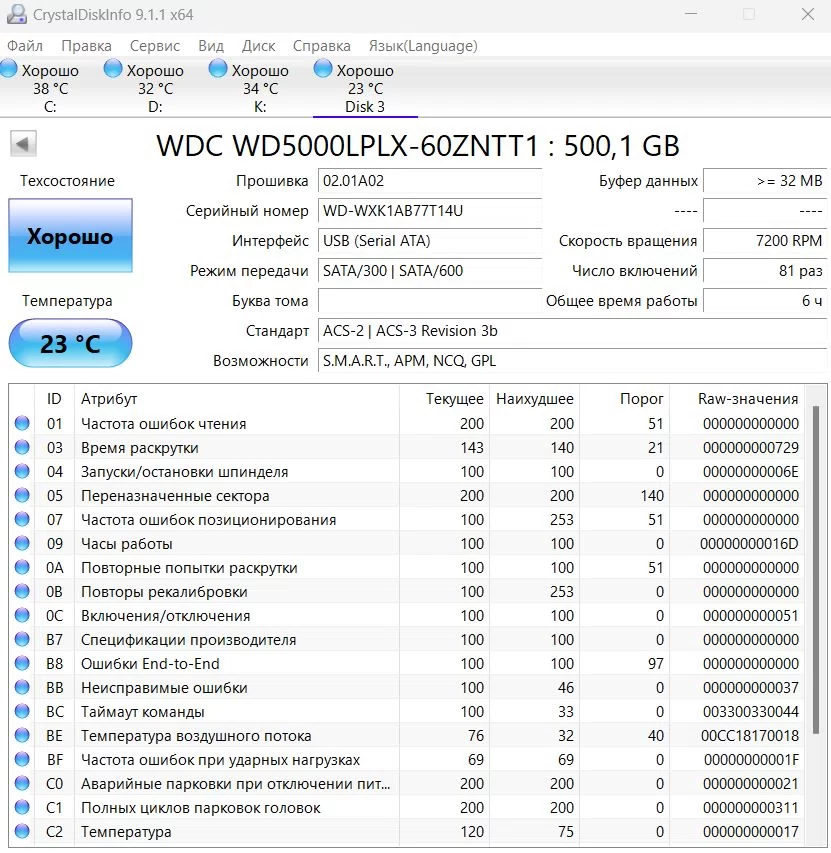Click status icon for attribute 05
Viewport: 831px width, 853px height.
pyautogui.click(x=22, y=495)
